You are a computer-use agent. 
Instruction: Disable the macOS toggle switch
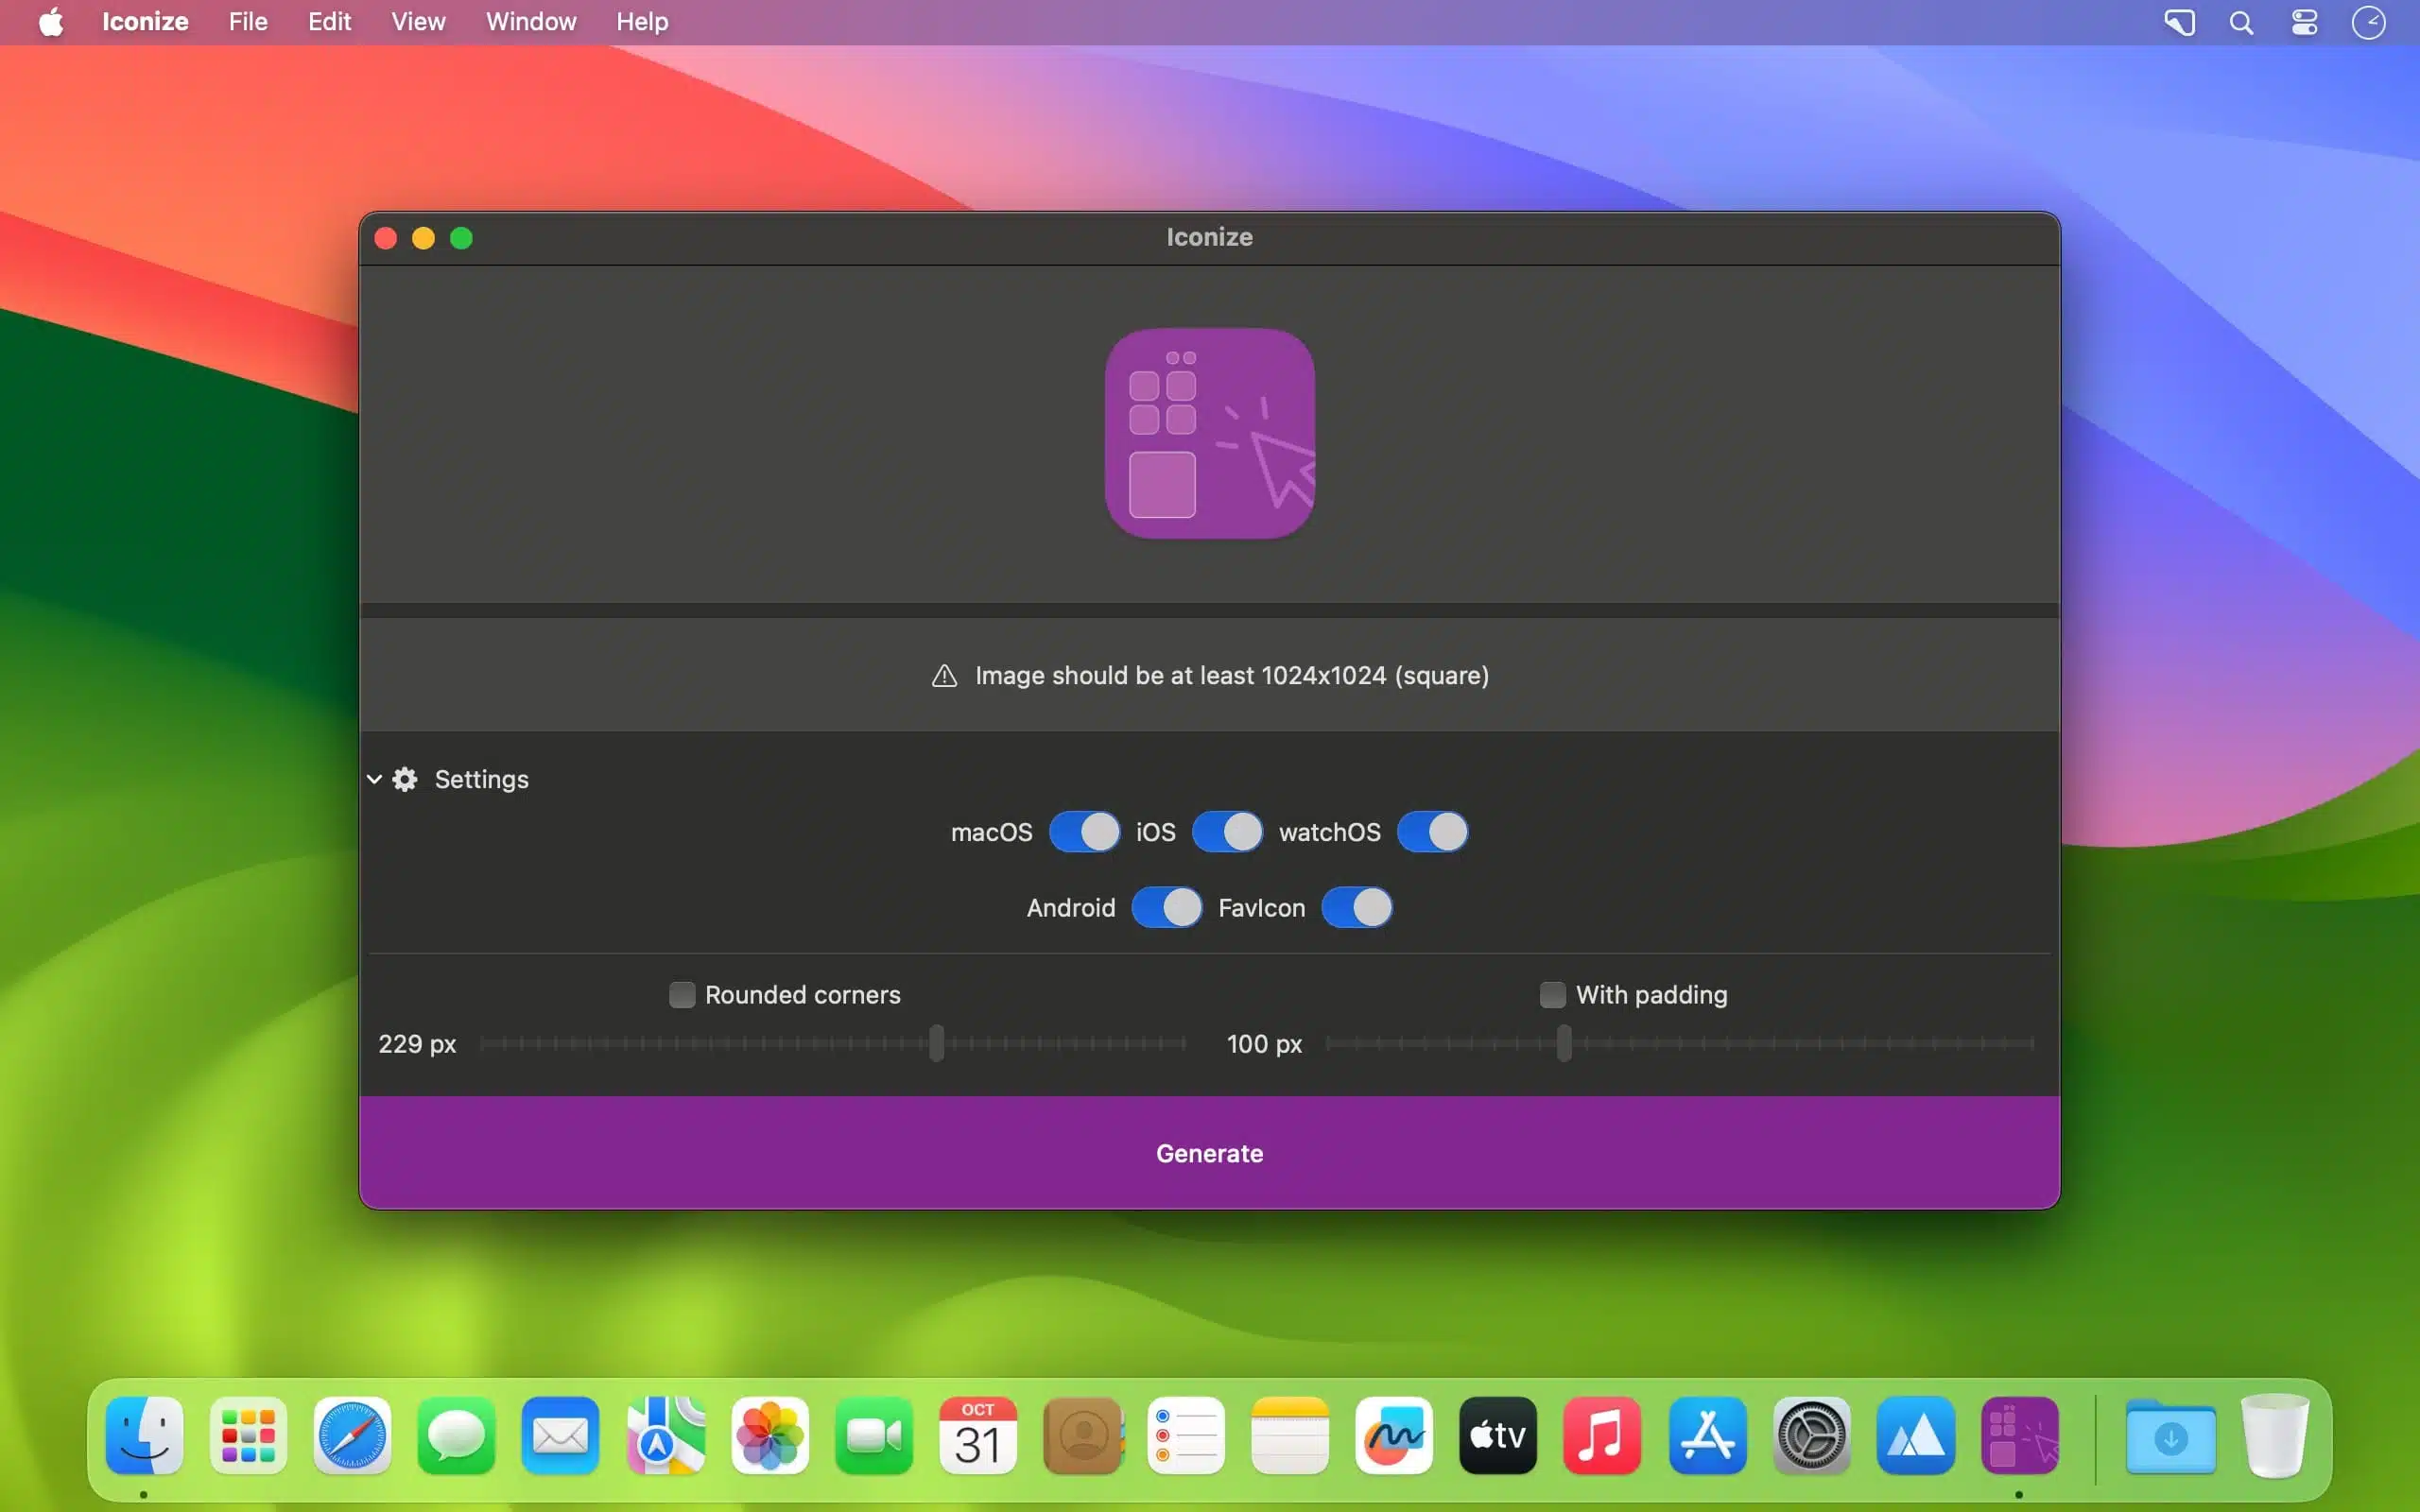point(1084,831)
